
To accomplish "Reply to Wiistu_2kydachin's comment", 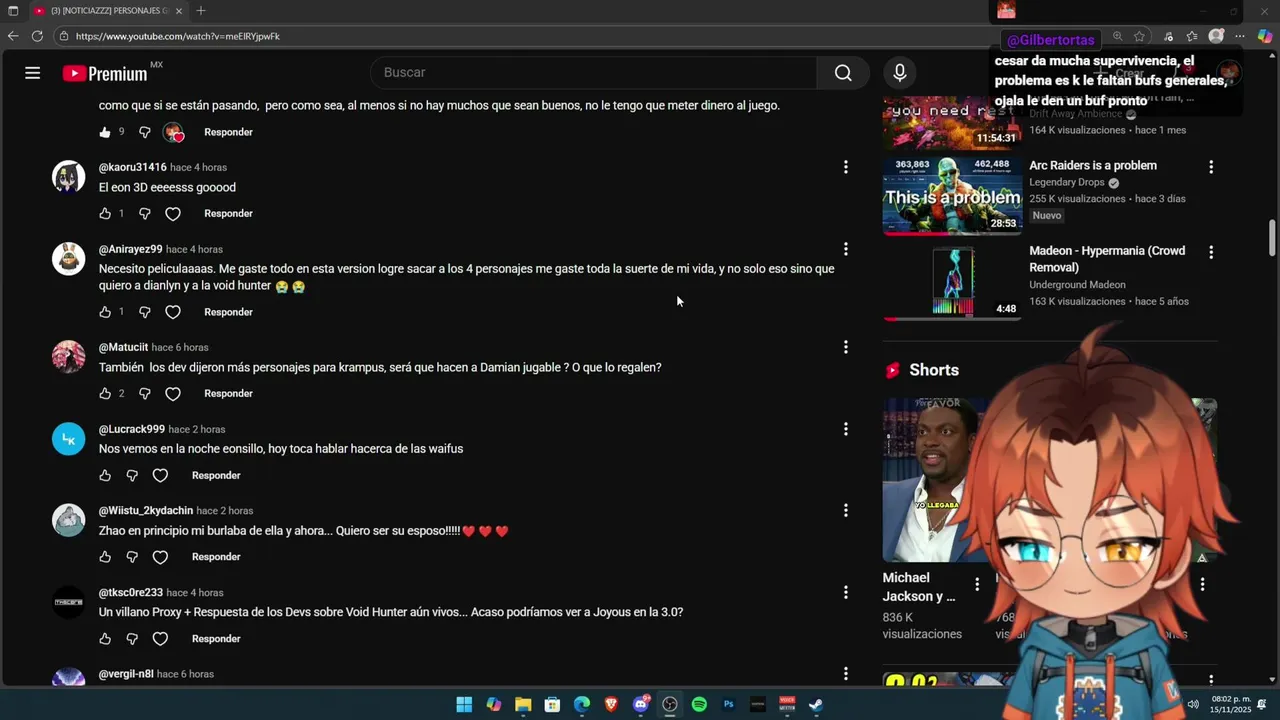I will coord(216,557).
